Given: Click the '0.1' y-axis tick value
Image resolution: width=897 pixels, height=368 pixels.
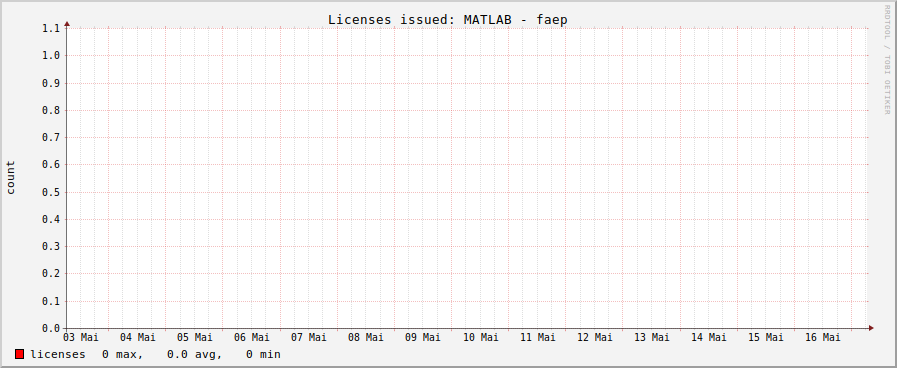Looking at the screenshot, I should (x=51, y=302).
